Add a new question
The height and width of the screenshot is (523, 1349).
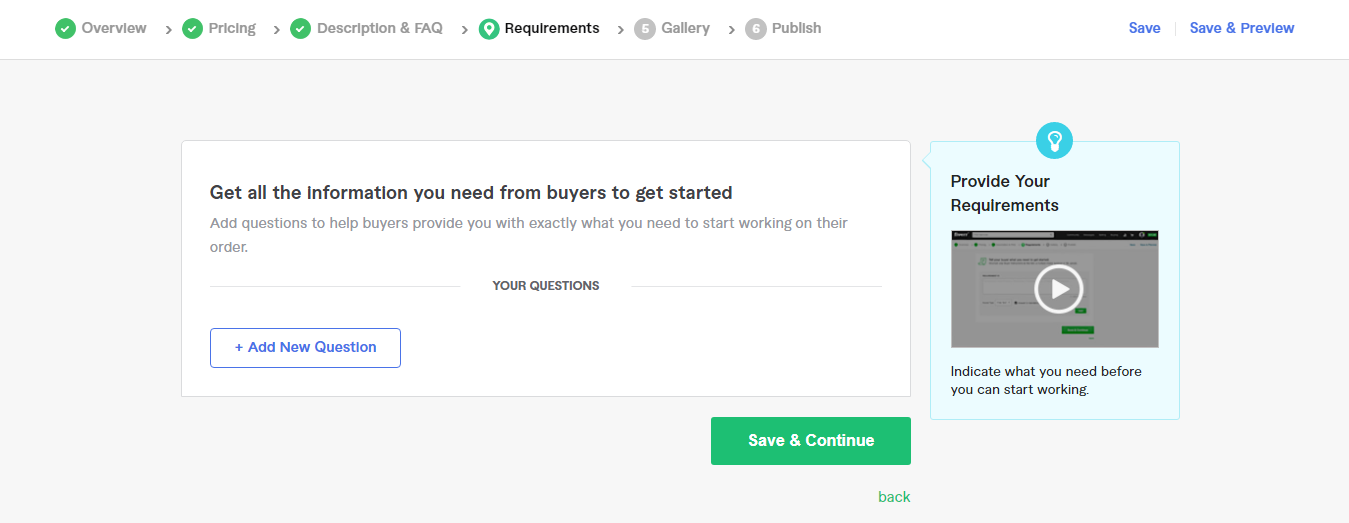[305, 348]
